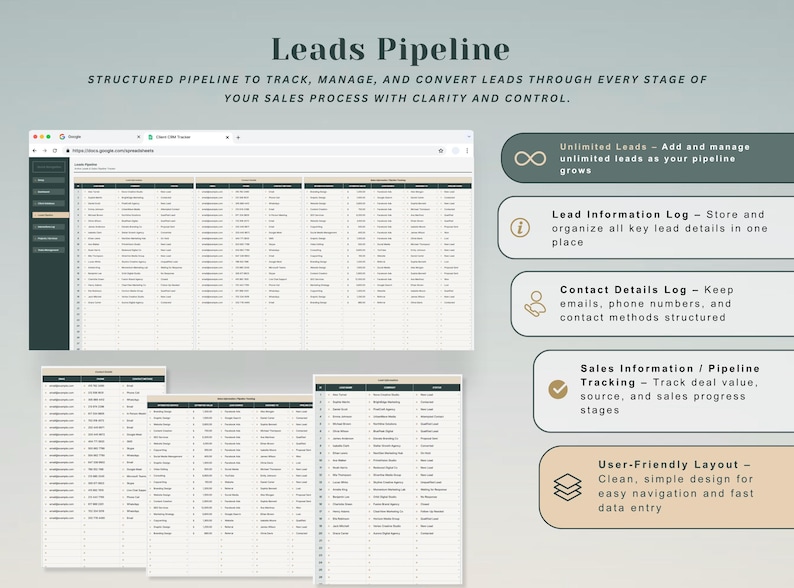The image size is (794, 588).
Task: Click the infinity icon beside Unlimited Leads
Action: (x=530, y=159)
